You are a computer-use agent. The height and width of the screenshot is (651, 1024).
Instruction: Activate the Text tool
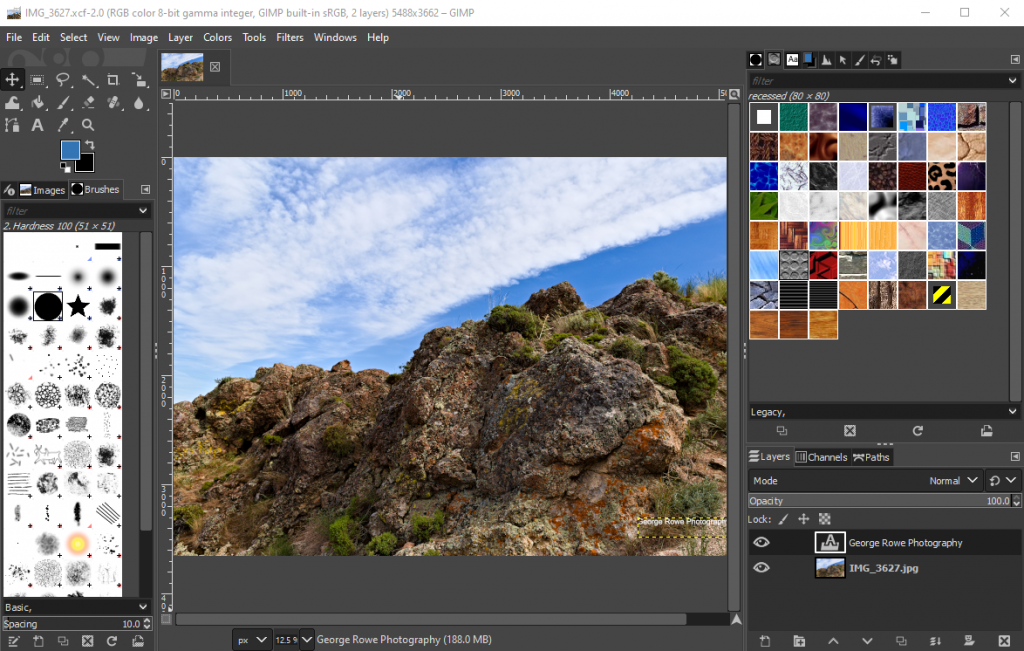point(38,125)
